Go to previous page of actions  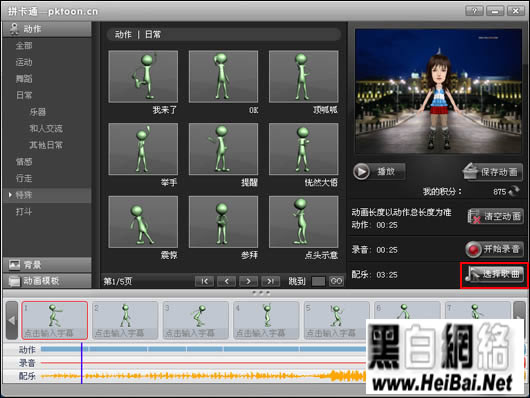[226, 281]
